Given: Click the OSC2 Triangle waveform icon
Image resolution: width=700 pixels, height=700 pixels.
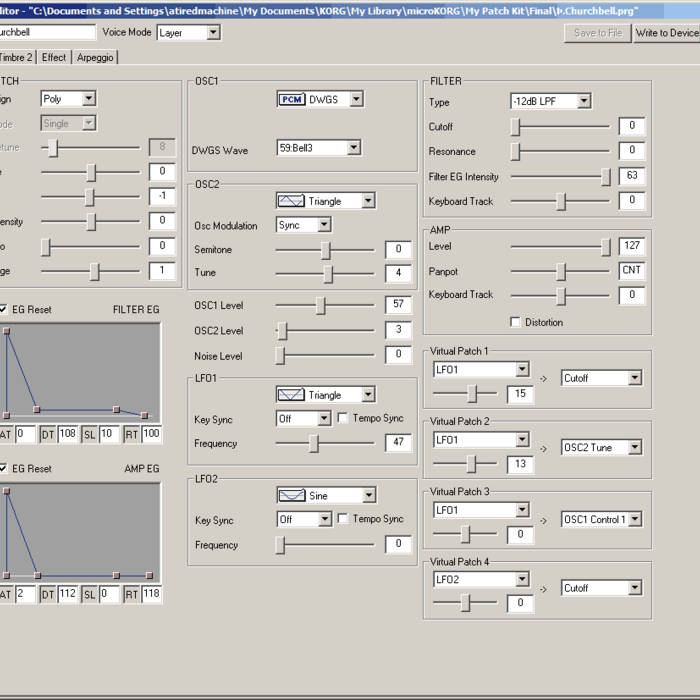Looking at the screenshot, I should pyautogui.click(x=291, y=201).
